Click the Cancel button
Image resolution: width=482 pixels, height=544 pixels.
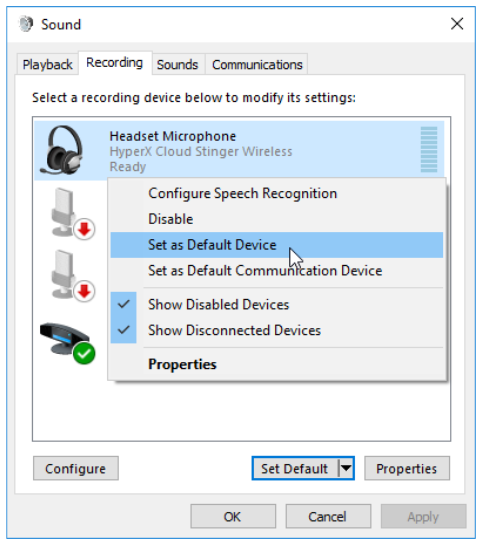328,517
